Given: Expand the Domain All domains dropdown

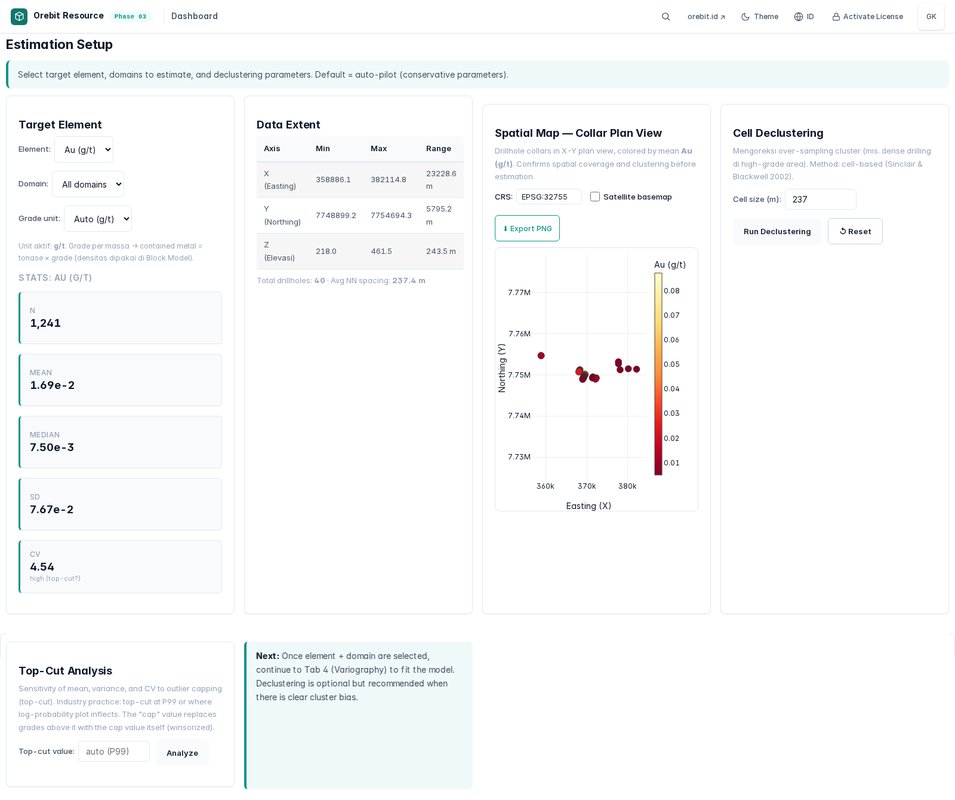Looking at the screenshot, I should [88, 184].
